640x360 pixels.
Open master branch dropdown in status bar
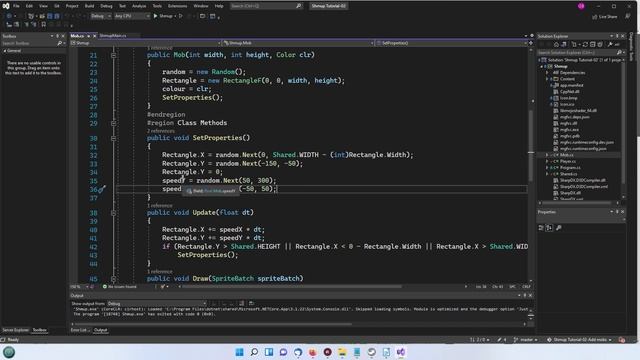click(525, 340)
